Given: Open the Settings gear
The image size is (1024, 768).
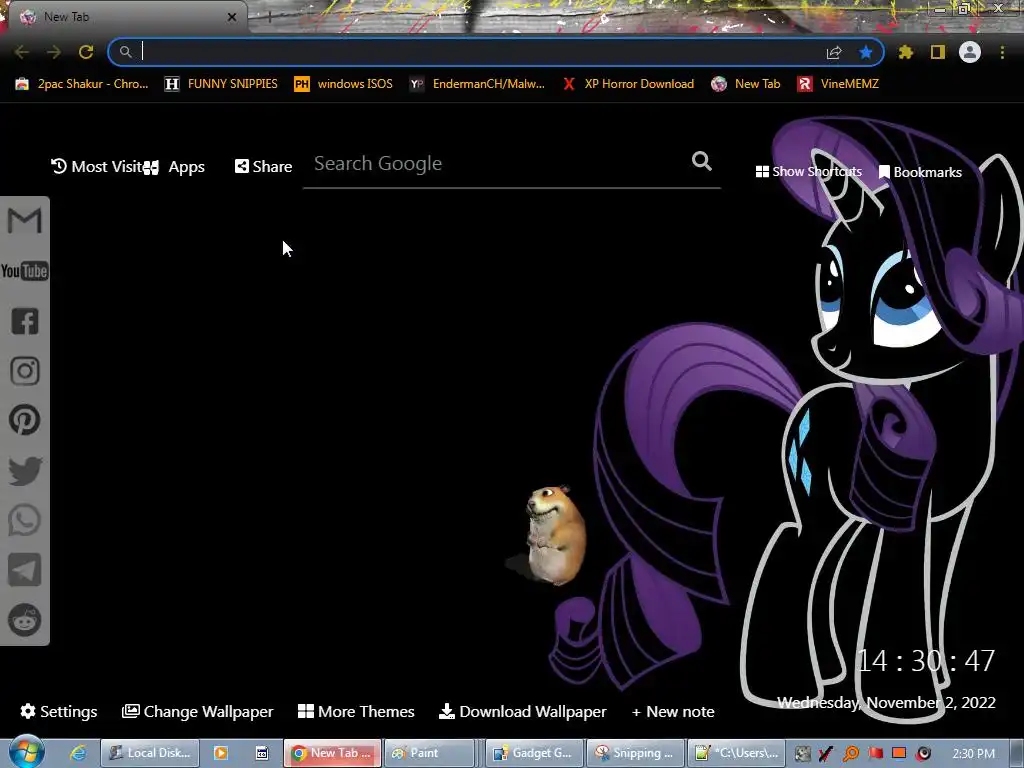Looking at the screenshot, I should [59, 711].
